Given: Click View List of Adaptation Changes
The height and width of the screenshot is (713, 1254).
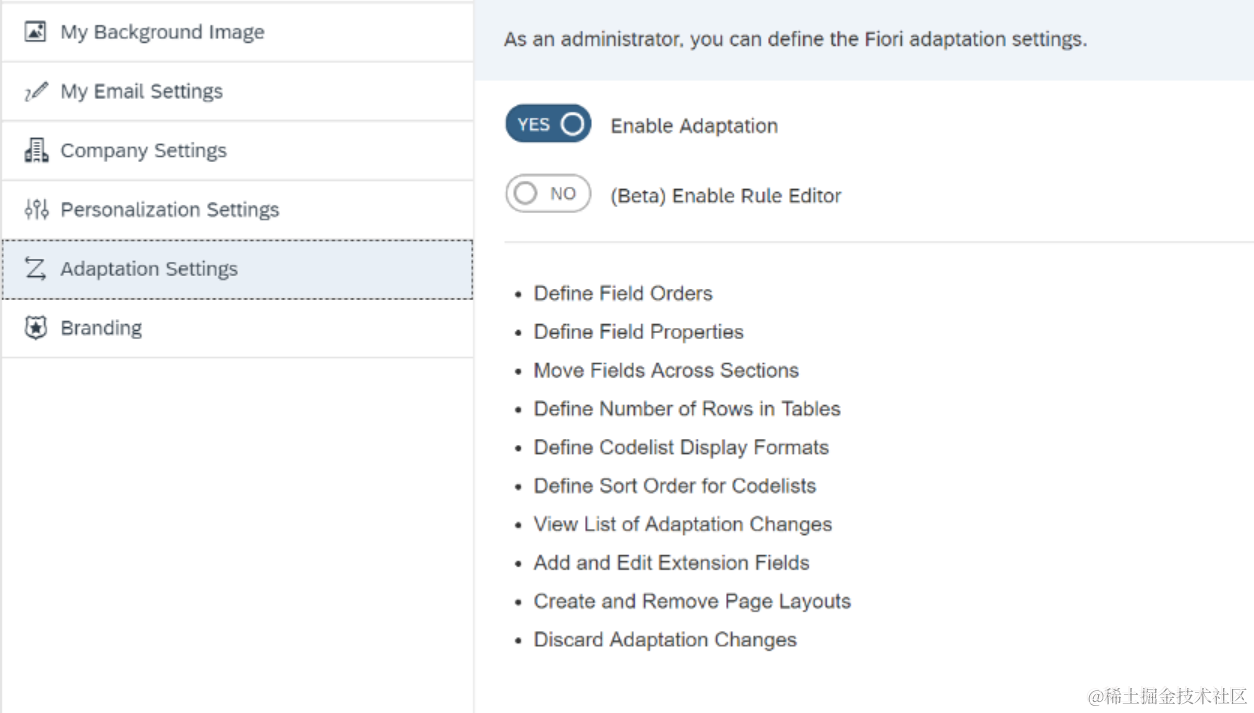Looking at the screenshot, I should pos(682,525).
